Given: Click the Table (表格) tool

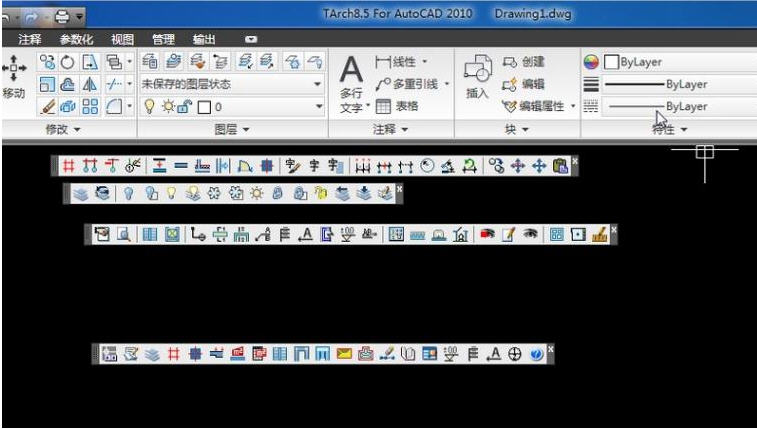Looking at the screenshot, I should point(397,106).
